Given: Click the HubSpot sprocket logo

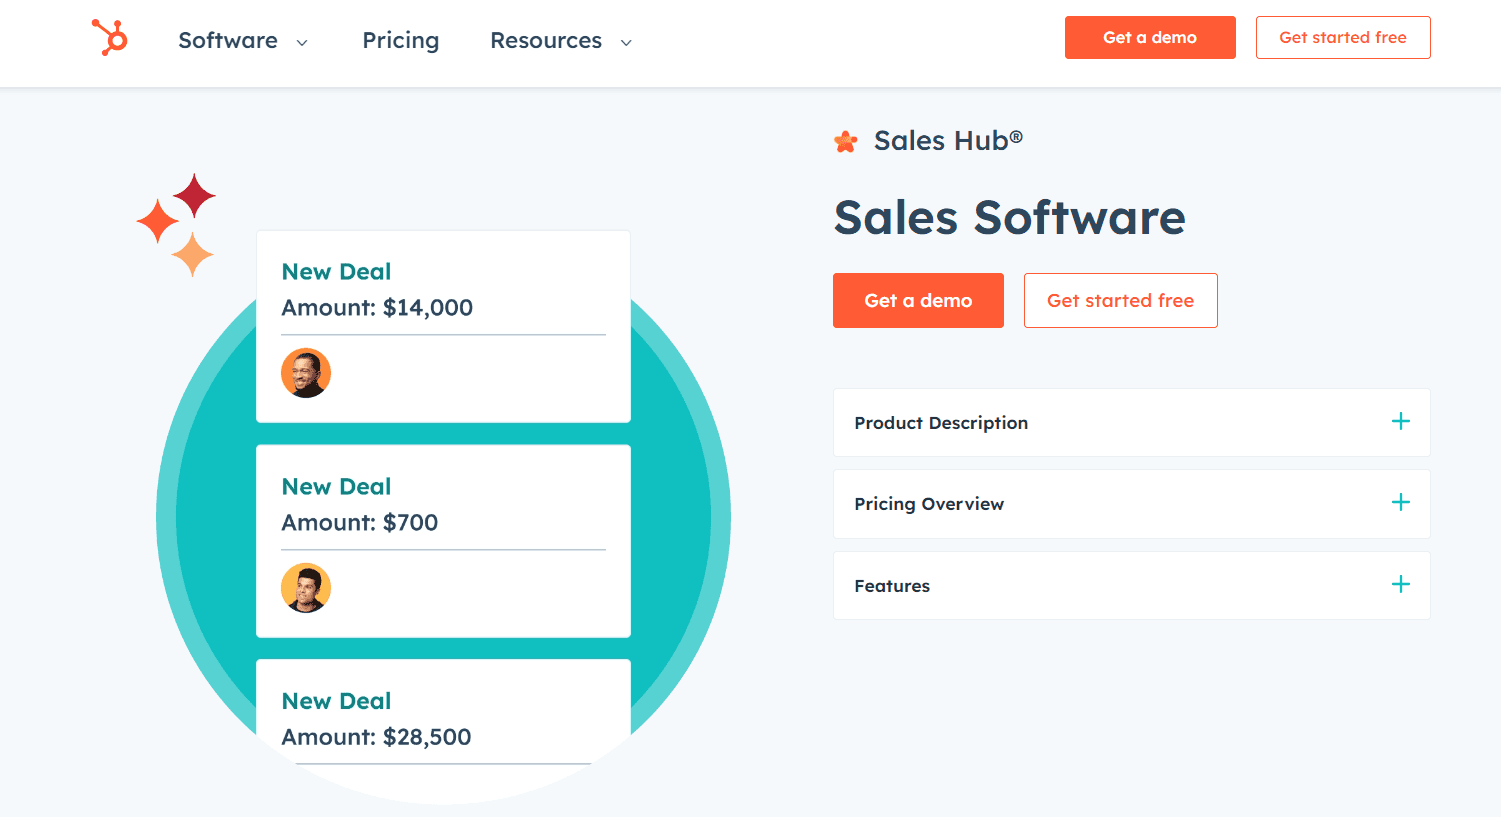Looking at the screenshot, I should pos(110,38).
